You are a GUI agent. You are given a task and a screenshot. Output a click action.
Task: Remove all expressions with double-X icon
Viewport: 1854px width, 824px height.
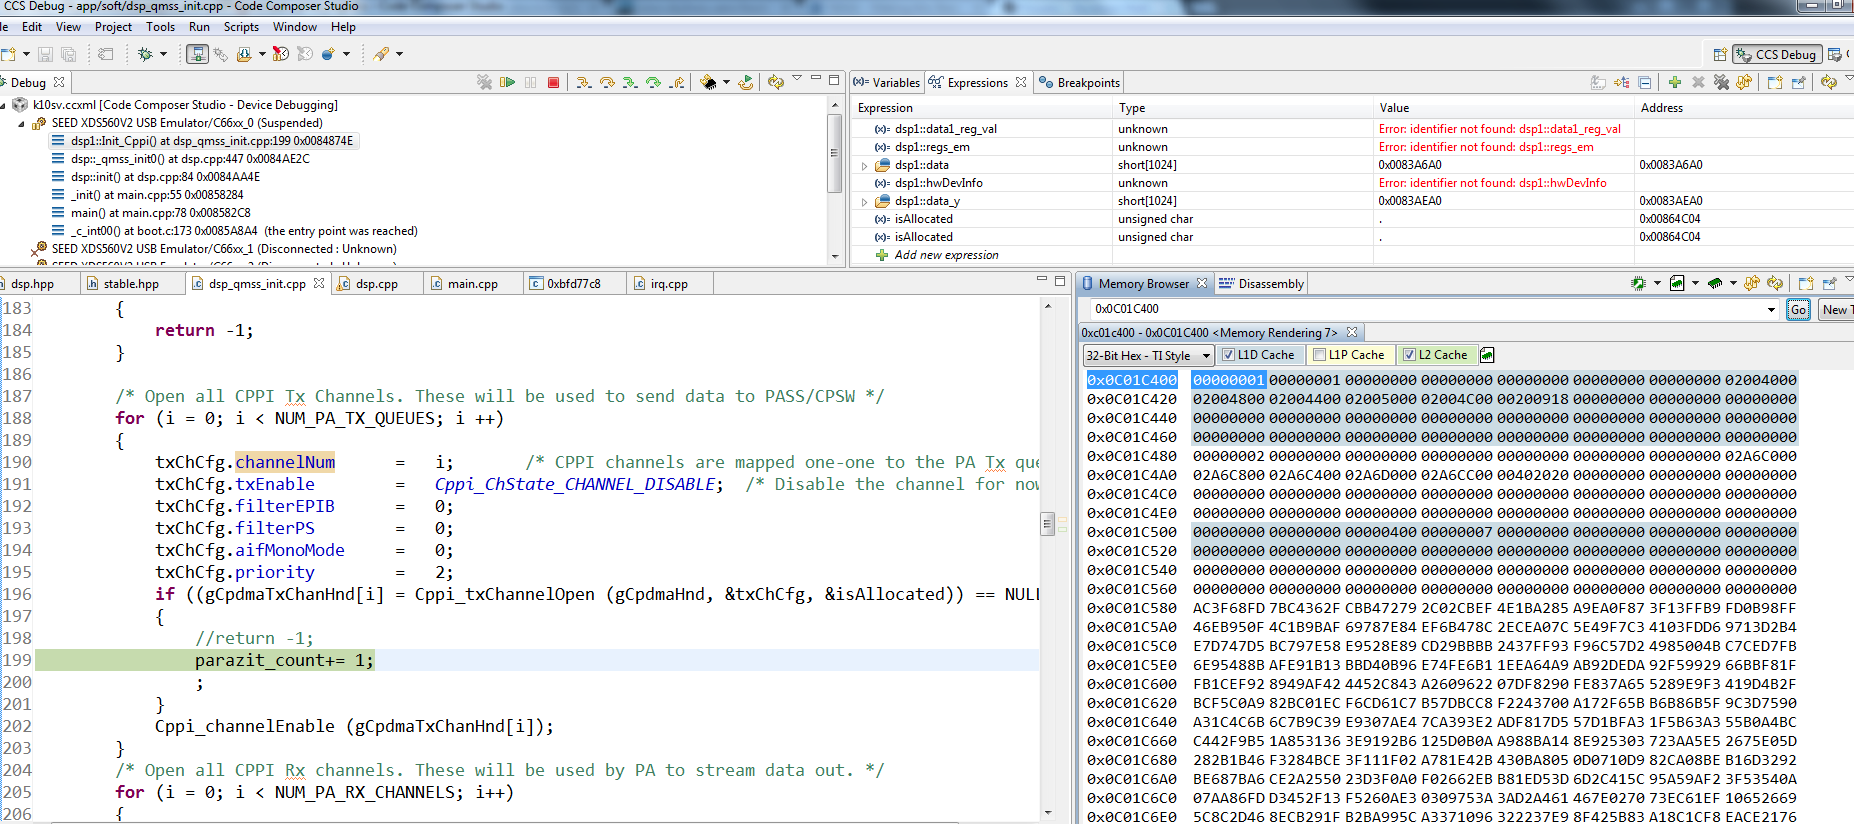(1721, 82)
